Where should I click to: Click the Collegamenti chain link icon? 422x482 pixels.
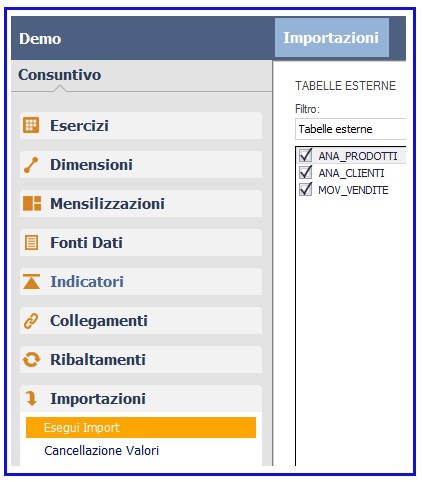31,321
